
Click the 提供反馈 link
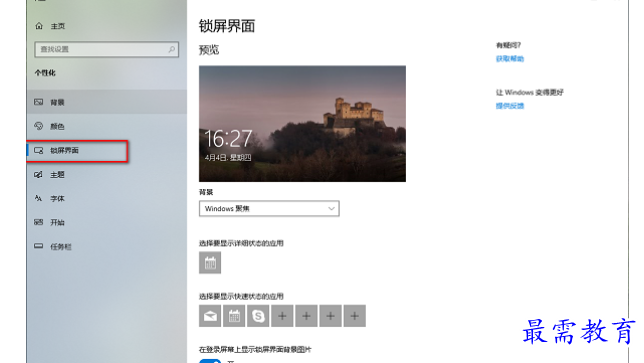coord(510,106)
